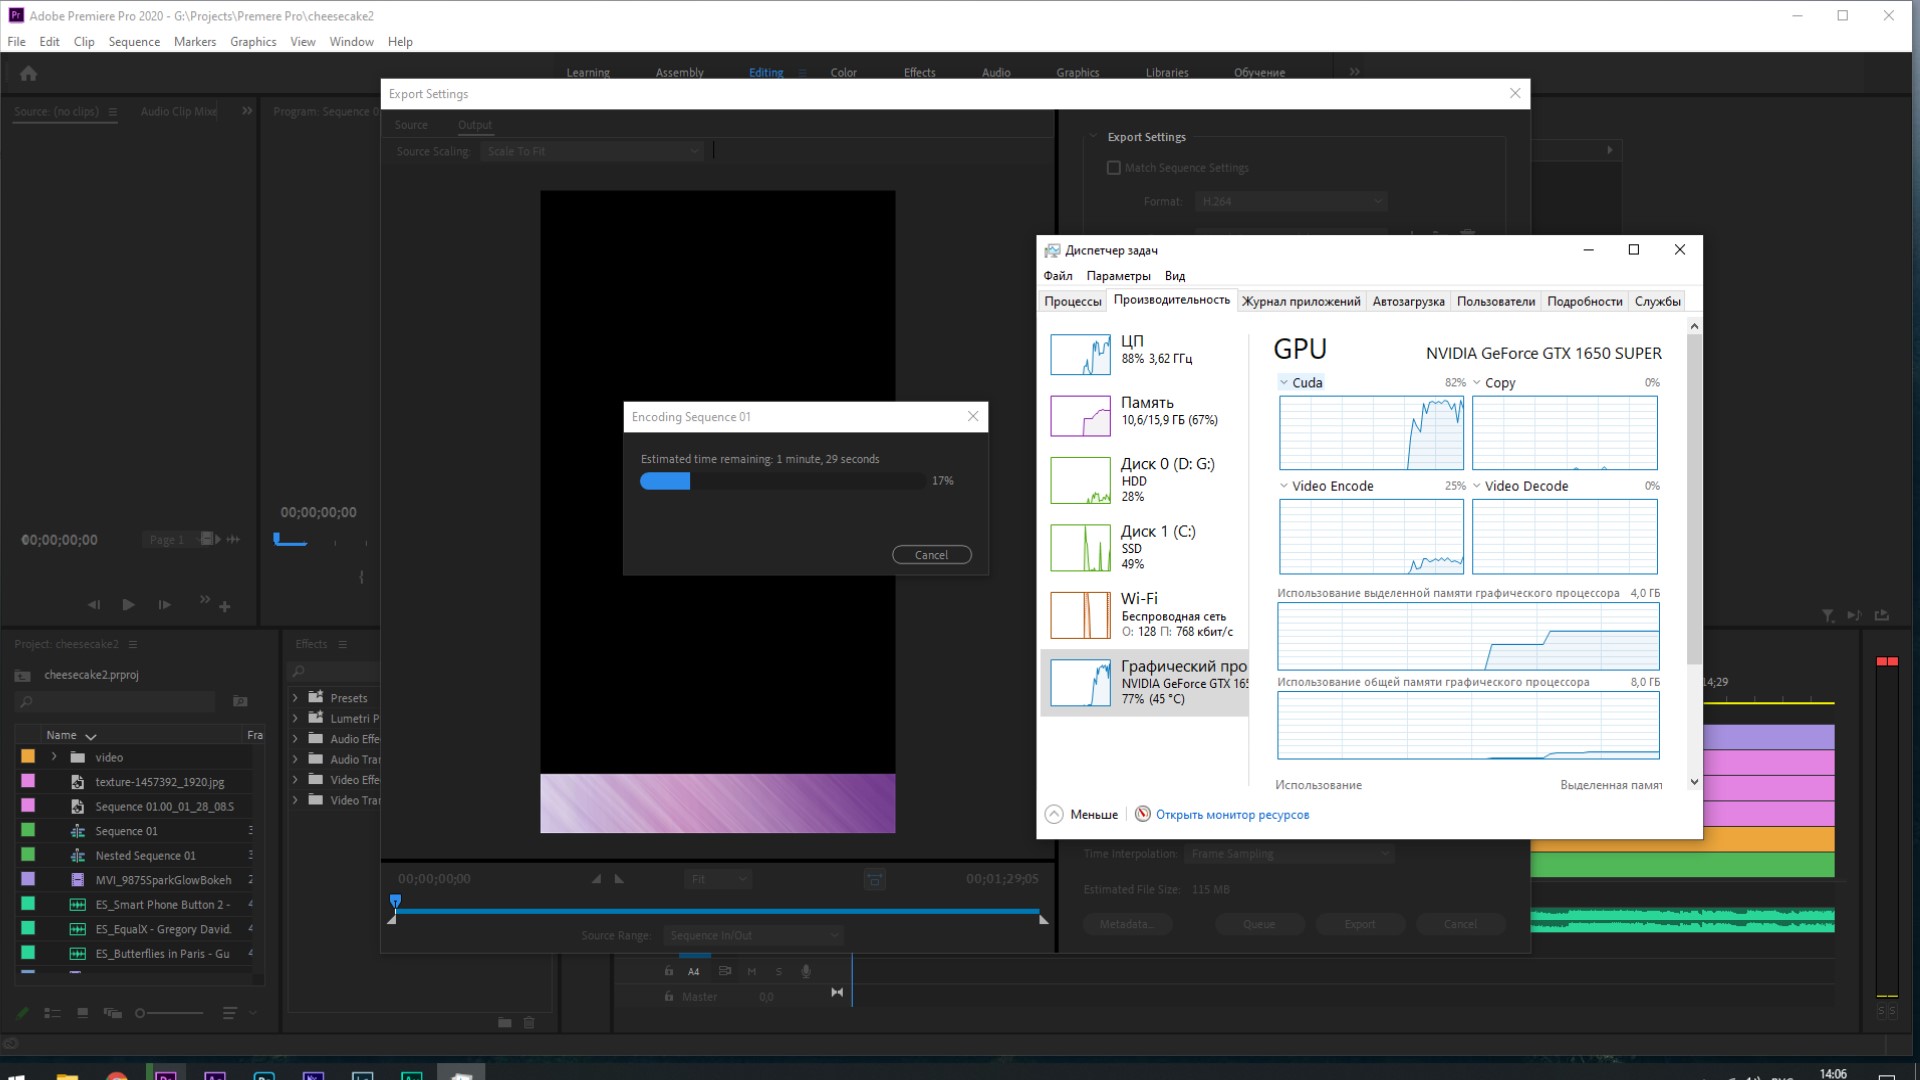This screenshot has height=1080, width=1920.
Task: Toggle Solo (S) on track A4
Action: [x=778, y=971]
